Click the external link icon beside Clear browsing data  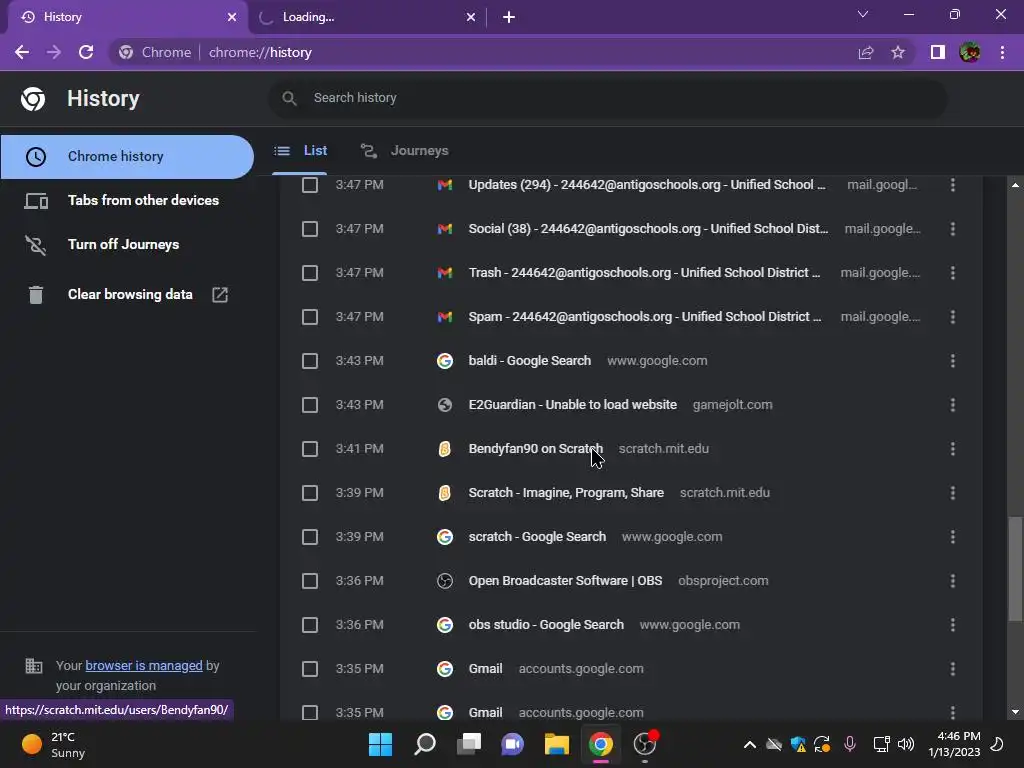220,295
